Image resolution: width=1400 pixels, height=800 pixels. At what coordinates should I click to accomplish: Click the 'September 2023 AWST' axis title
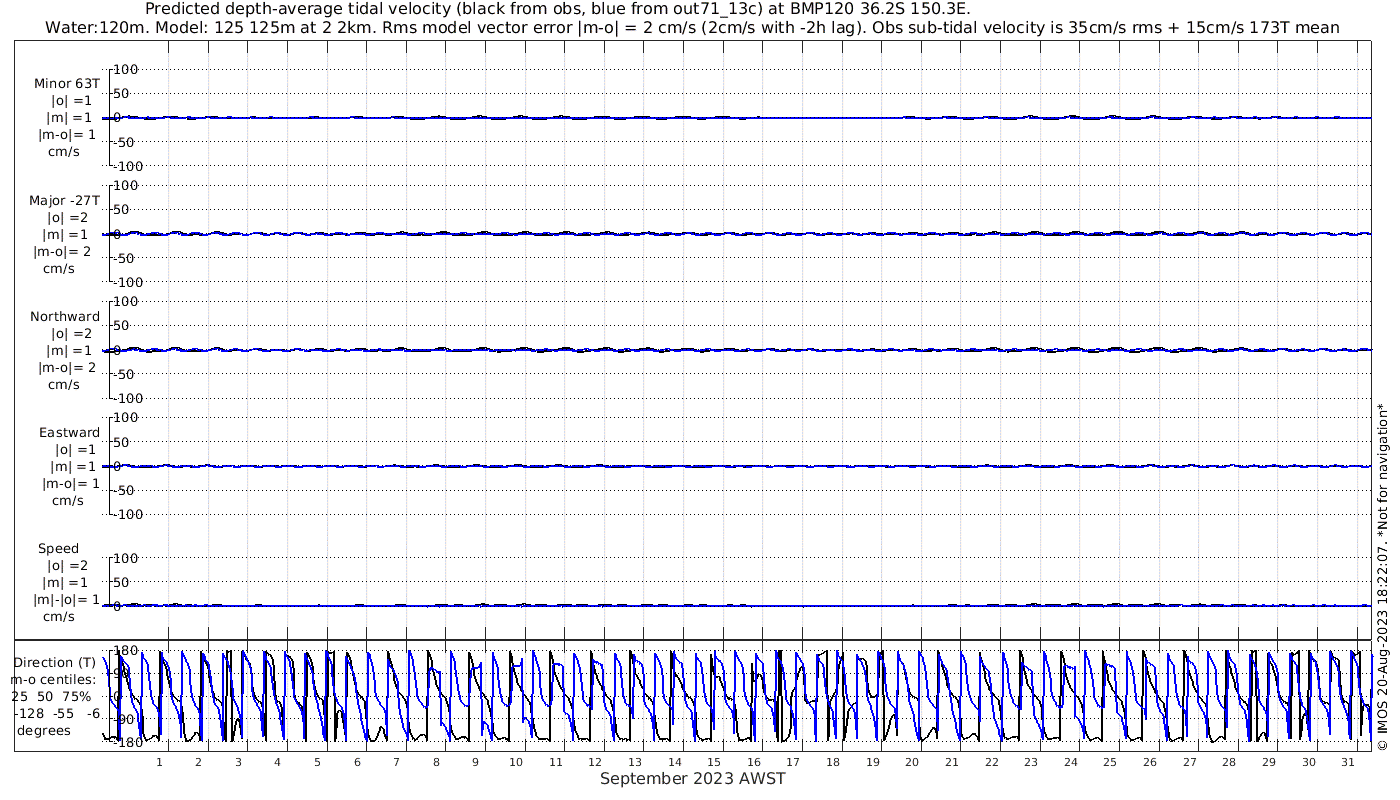(x=692, y=779)
